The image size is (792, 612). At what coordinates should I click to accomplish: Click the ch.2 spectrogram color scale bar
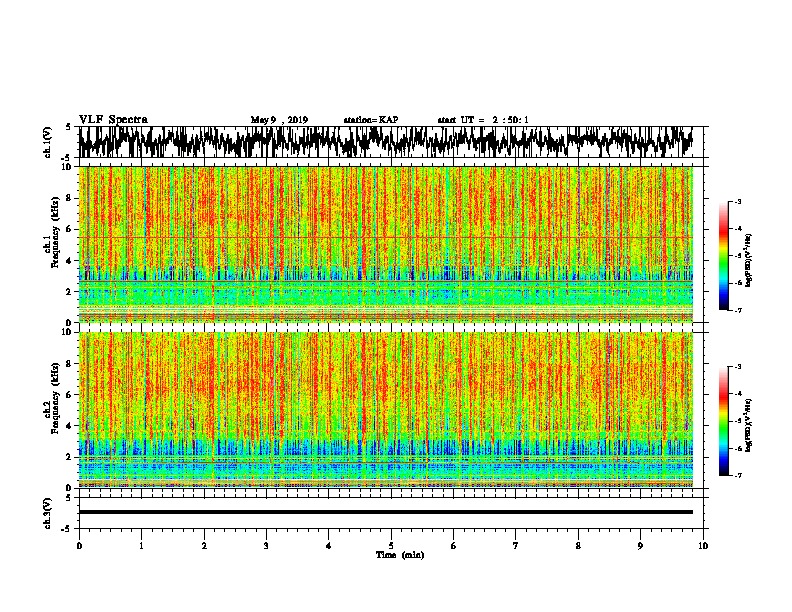point(723,421)
